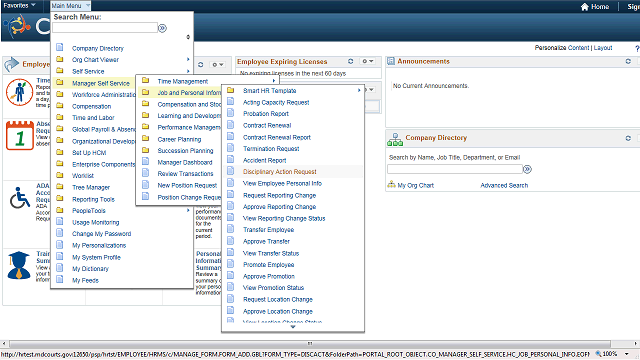Click the My Org Chart link
640x360 pixels.
click(416, 185)
